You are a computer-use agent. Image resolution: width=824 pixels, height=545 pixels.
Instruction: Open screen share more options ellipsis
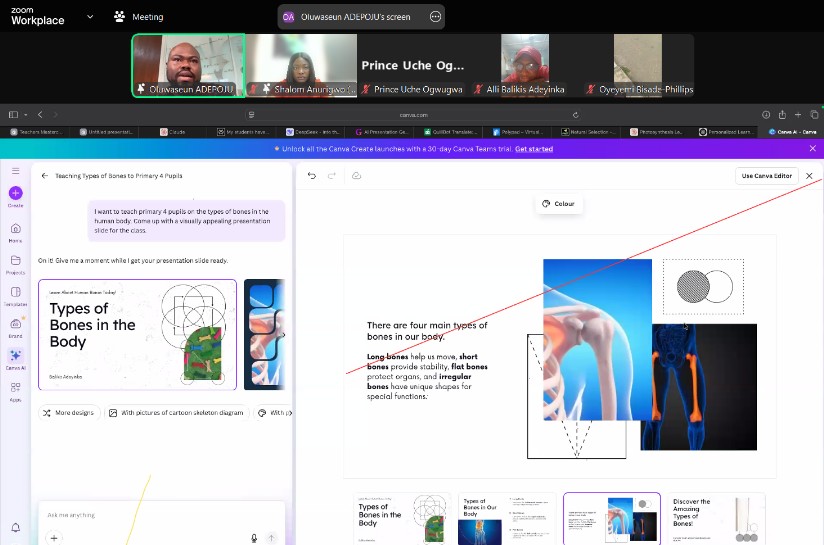pyautogui.click(x=435, y=17)
